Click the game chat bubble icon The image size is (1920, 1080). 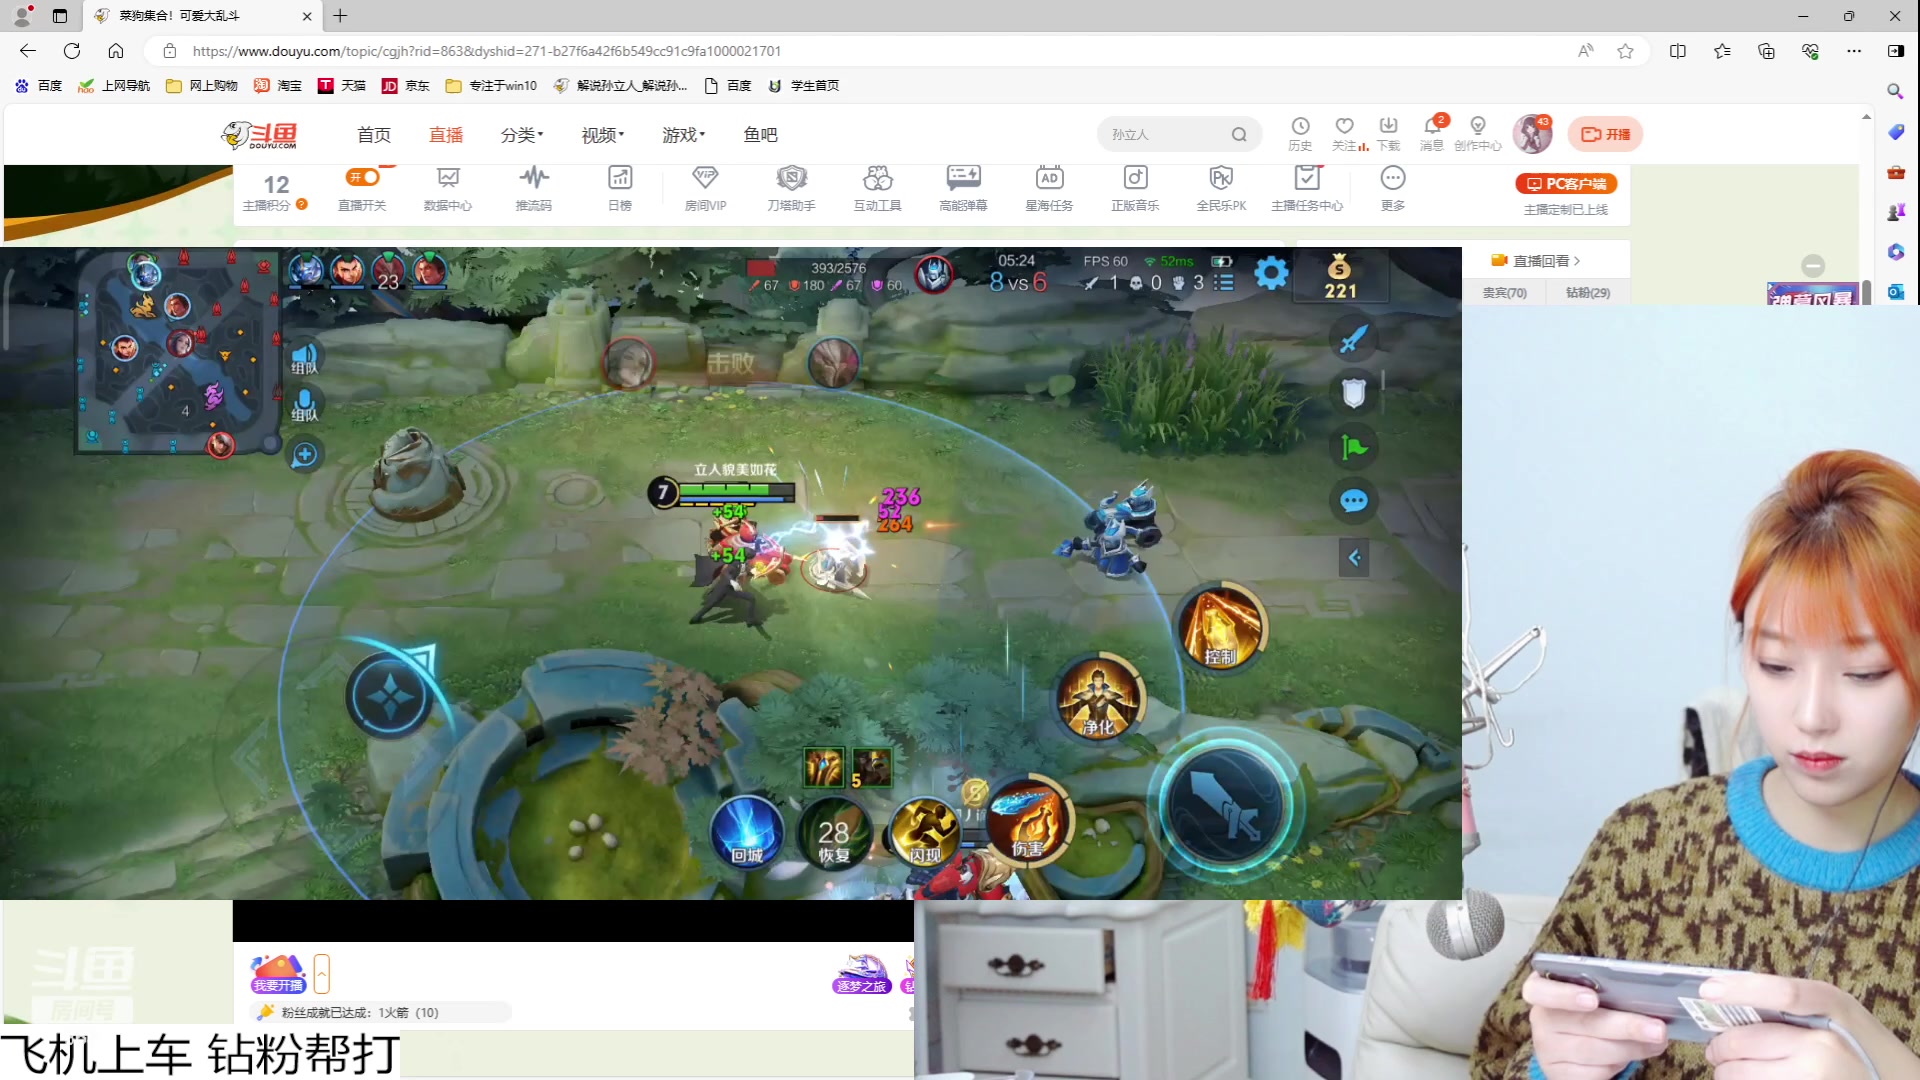tap(1354, 500)
